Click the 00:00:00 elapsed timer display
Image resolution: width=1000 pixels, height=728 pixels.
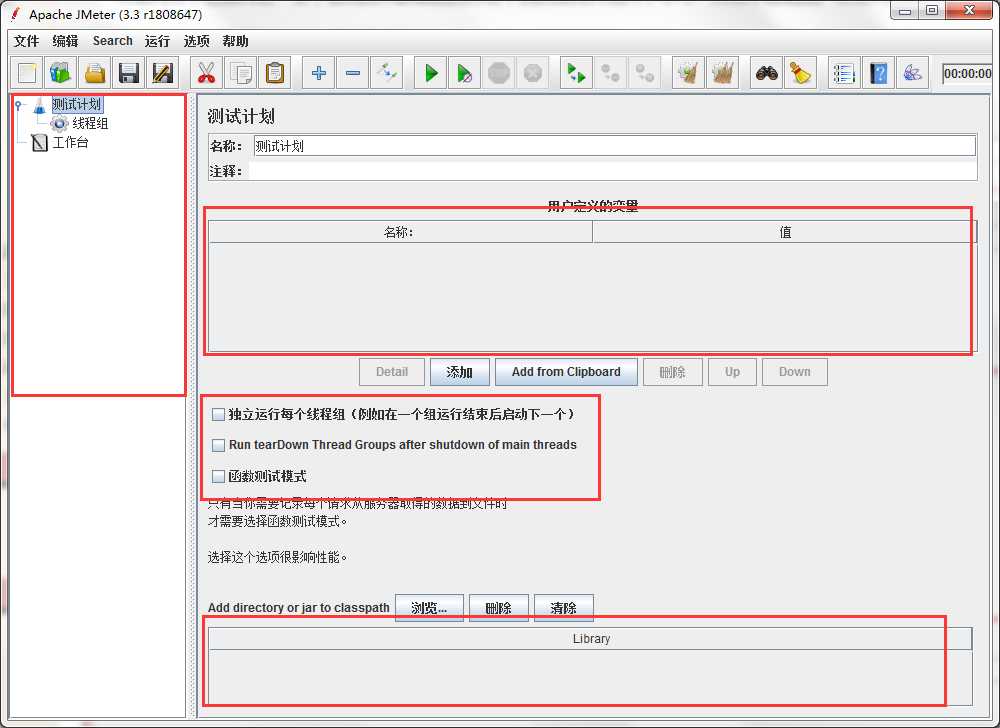967,73
